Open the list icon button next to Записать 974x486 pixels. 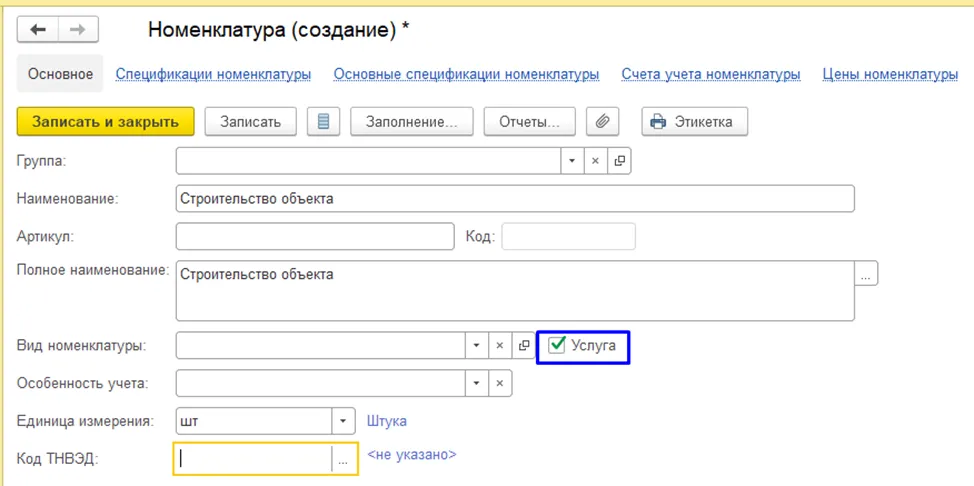pos(324,121)
